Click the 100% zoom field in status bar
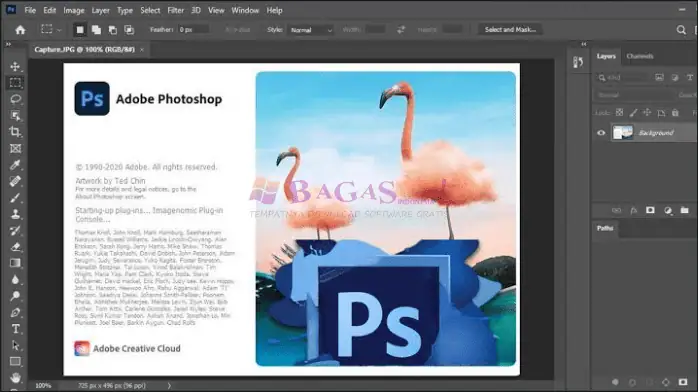Screen dimensions: 698x392 pos(43,386)
